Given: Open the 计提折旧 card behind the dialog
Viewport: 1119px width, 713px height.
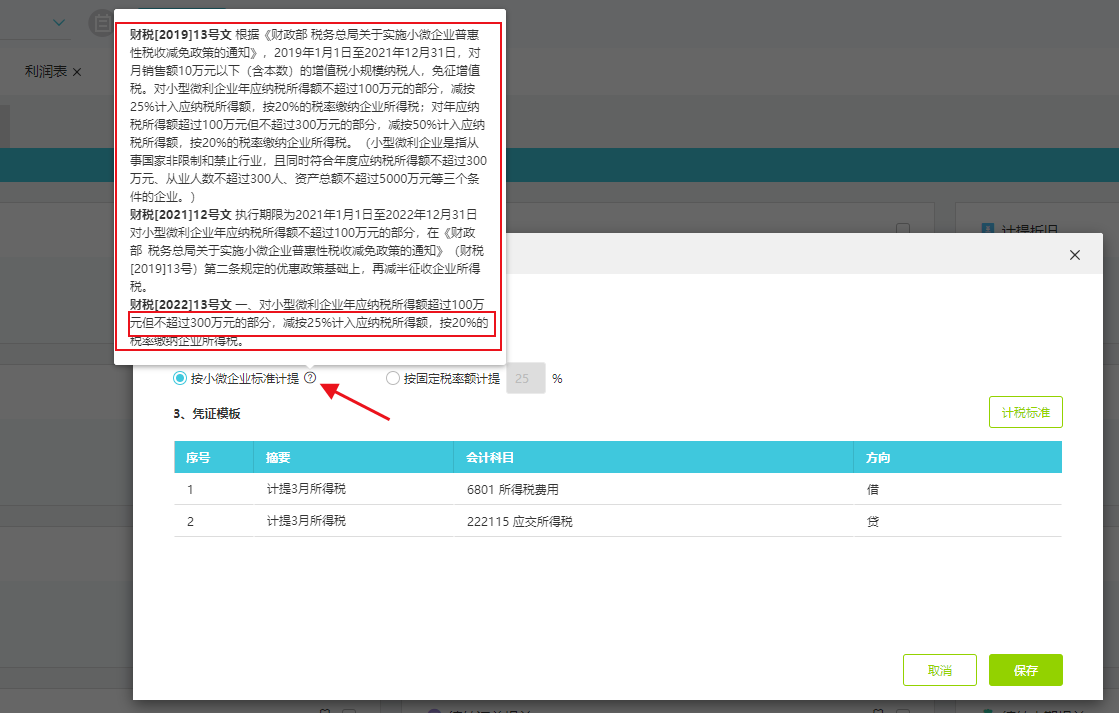Looking at the screenshot, I should [x=1030, y=229].
